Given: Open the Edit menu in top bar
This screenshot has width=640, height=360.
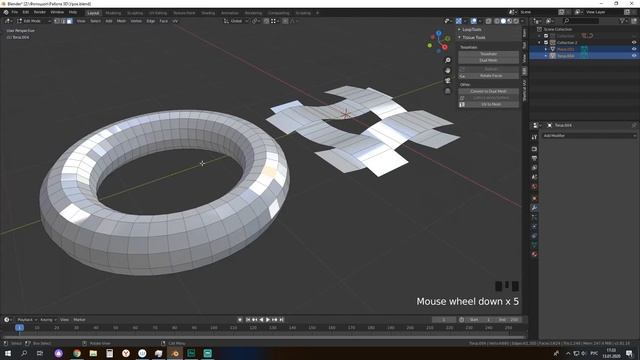Looking at the screenshot, I should 26,12.
